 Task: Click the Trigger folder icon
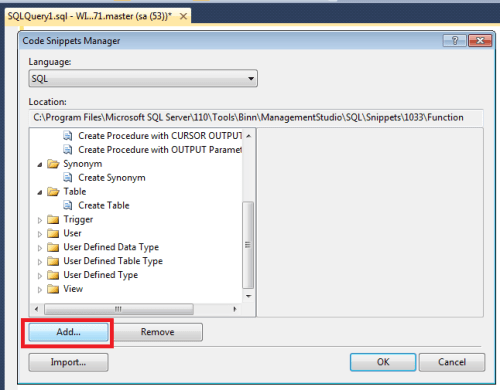[53, 219]
